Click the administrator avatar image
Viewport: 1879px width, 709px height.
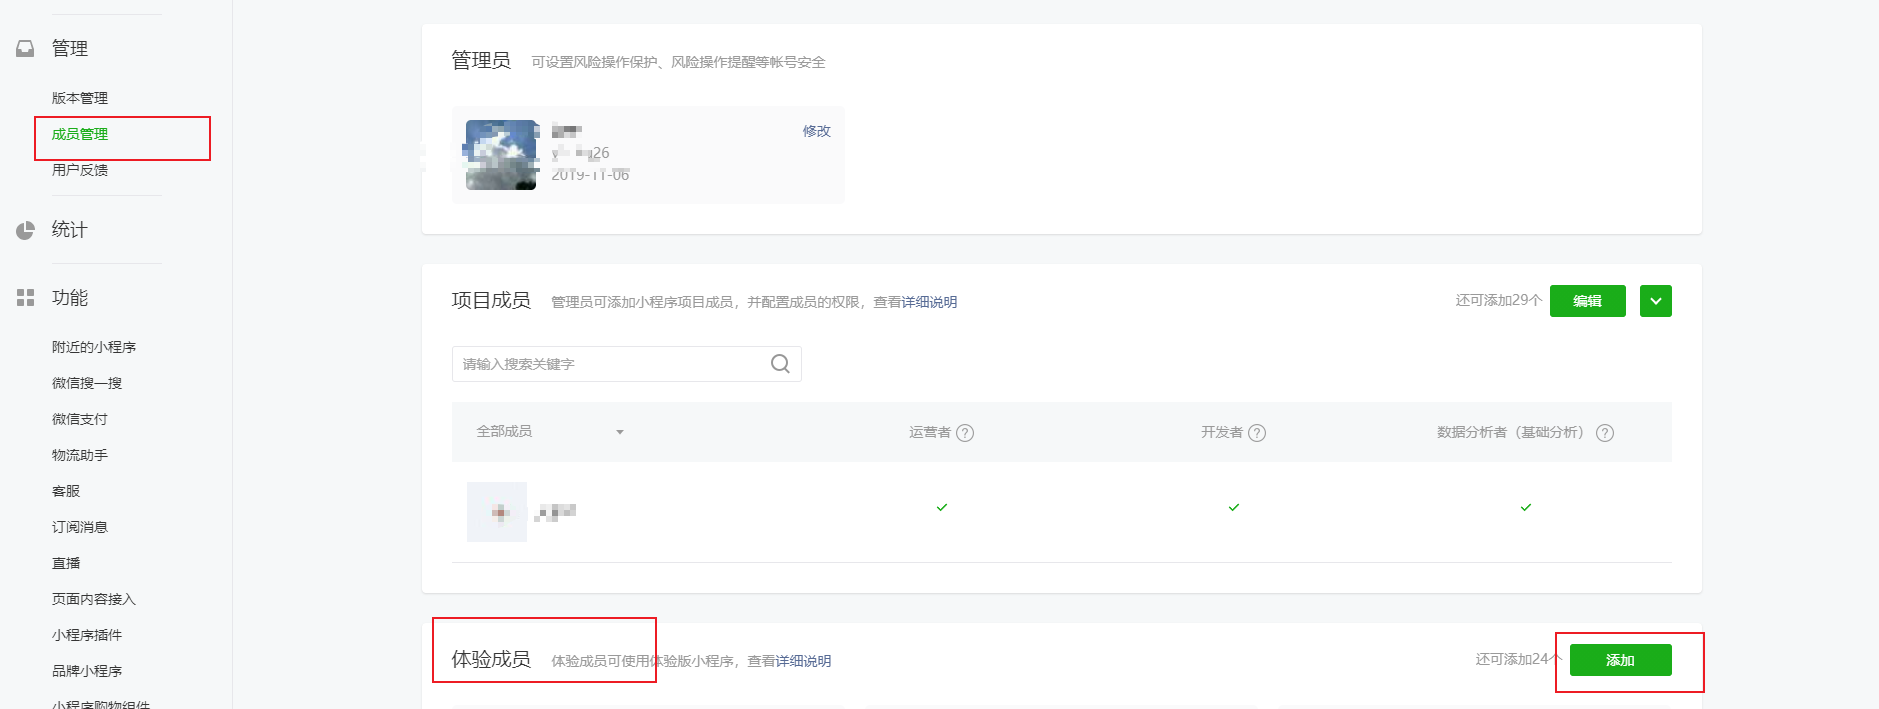[x=501, y=155]
